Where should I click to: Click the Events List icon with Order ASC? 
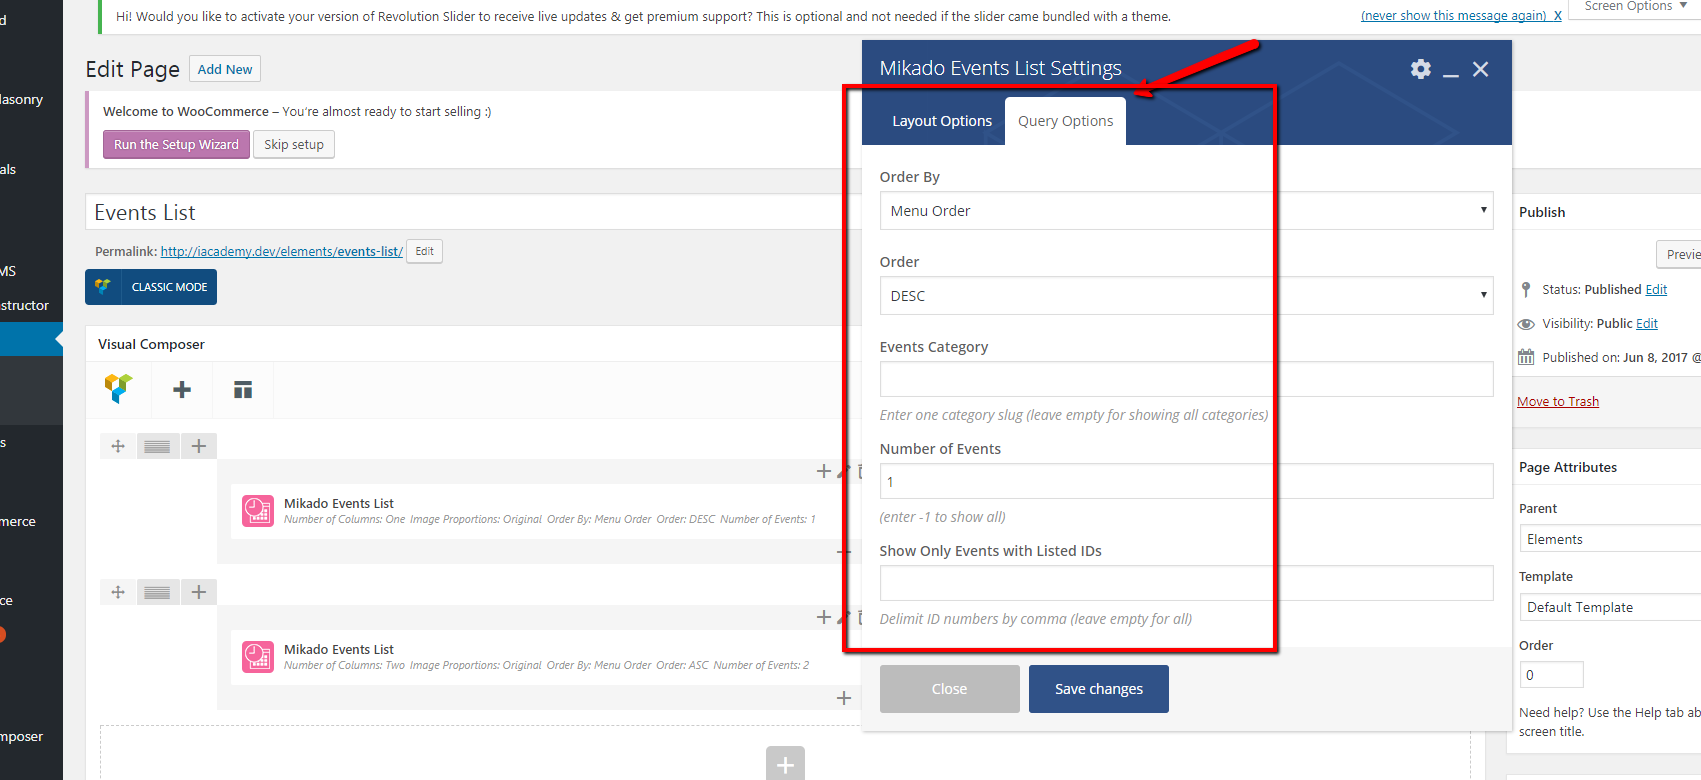pyautogui.click(x=258, y=657)
